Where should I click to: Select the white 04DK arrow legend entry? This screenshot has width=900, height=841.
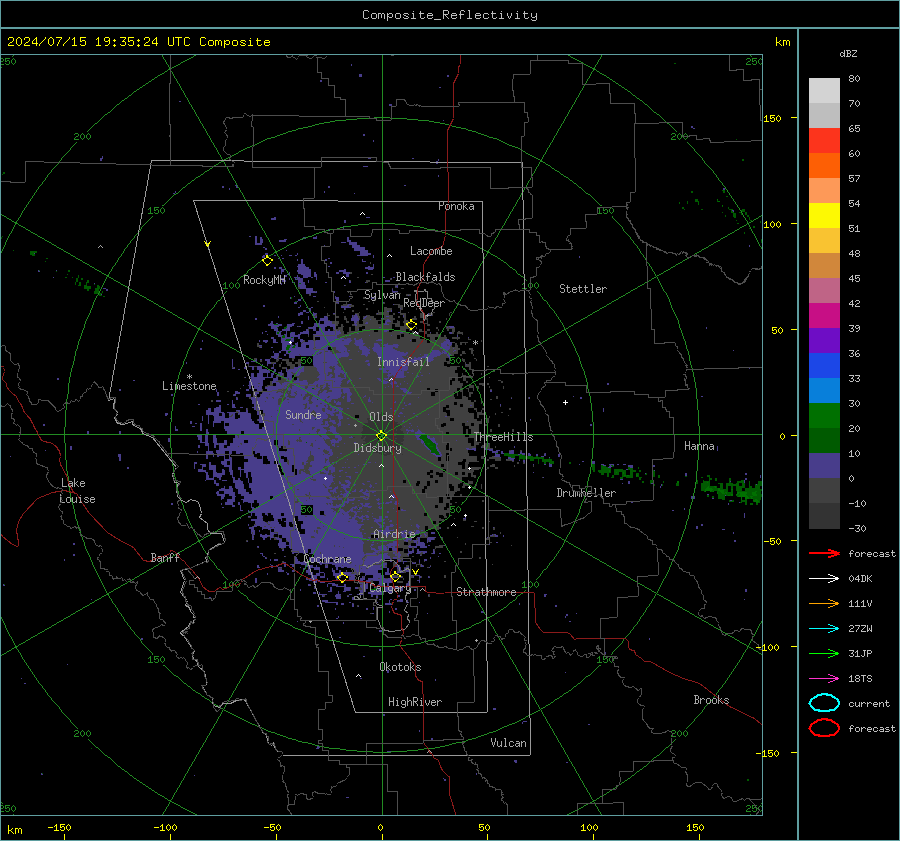click(824, 578)
